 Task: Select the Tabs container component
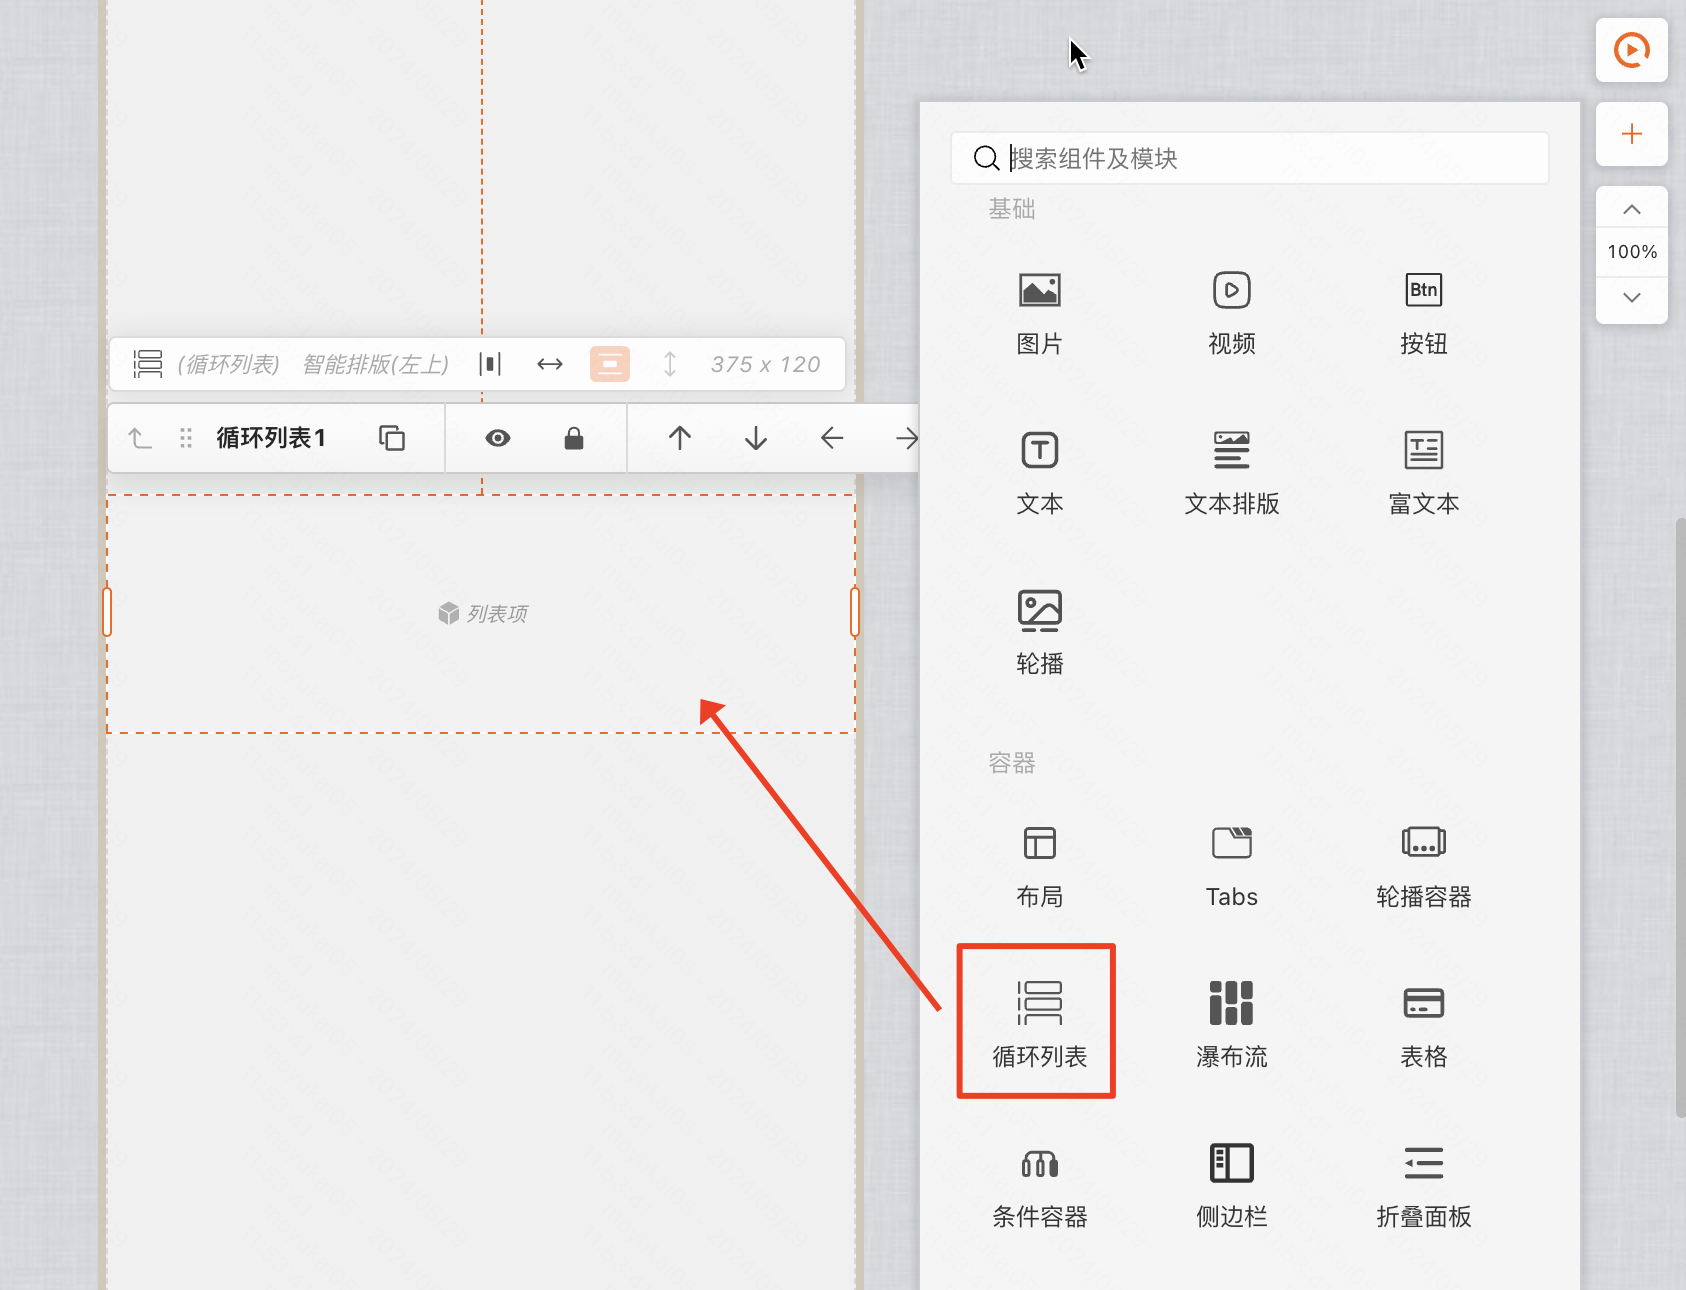(x=1231, y=867)
